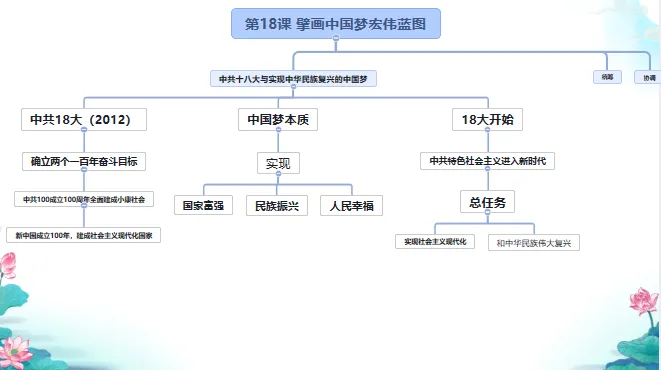Select the 人民幸福 node
Screen dimensions: 661x370
351,206
